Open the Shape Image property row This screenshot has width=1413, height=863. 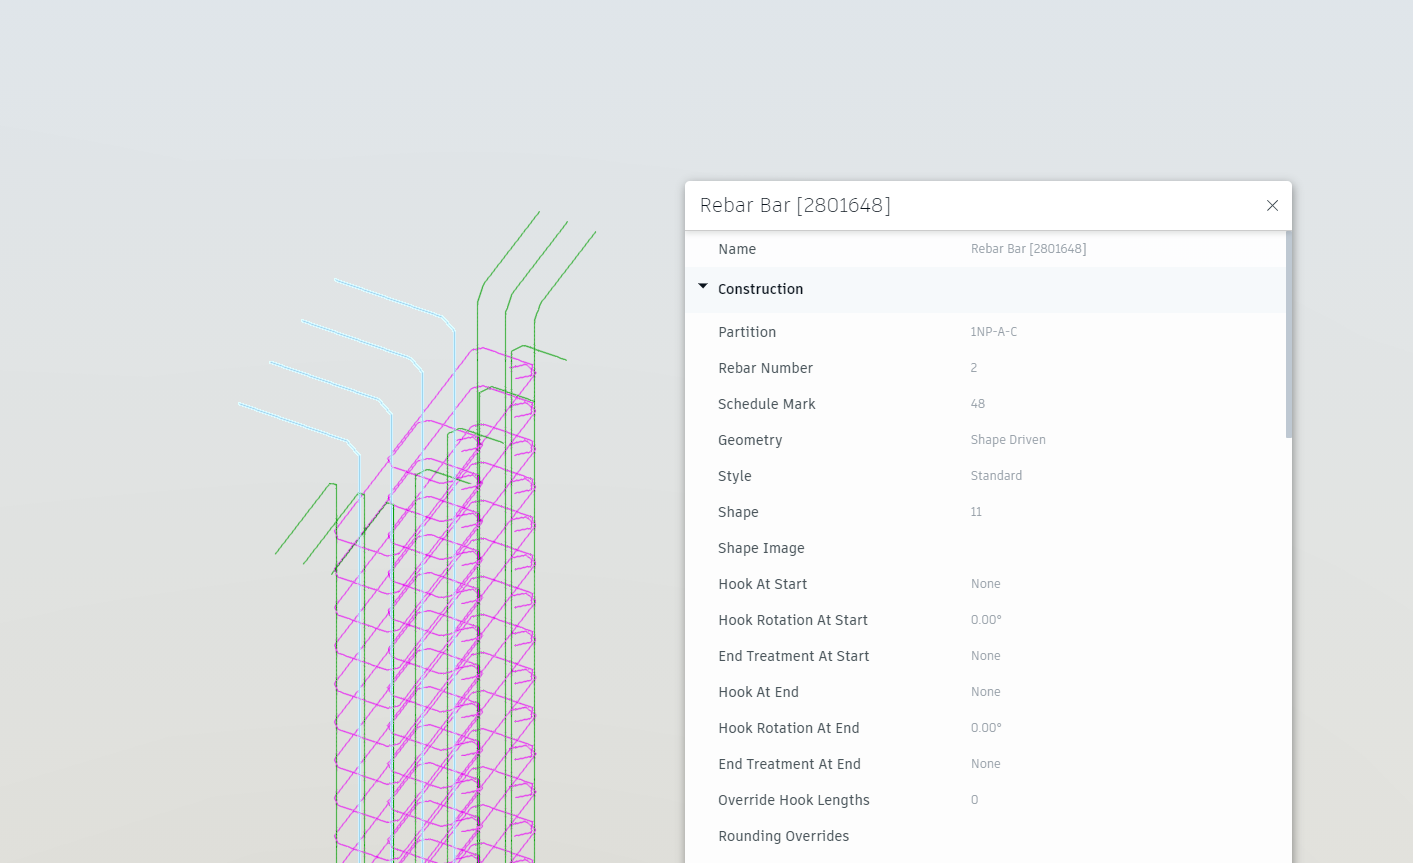[x=761, y=547]
